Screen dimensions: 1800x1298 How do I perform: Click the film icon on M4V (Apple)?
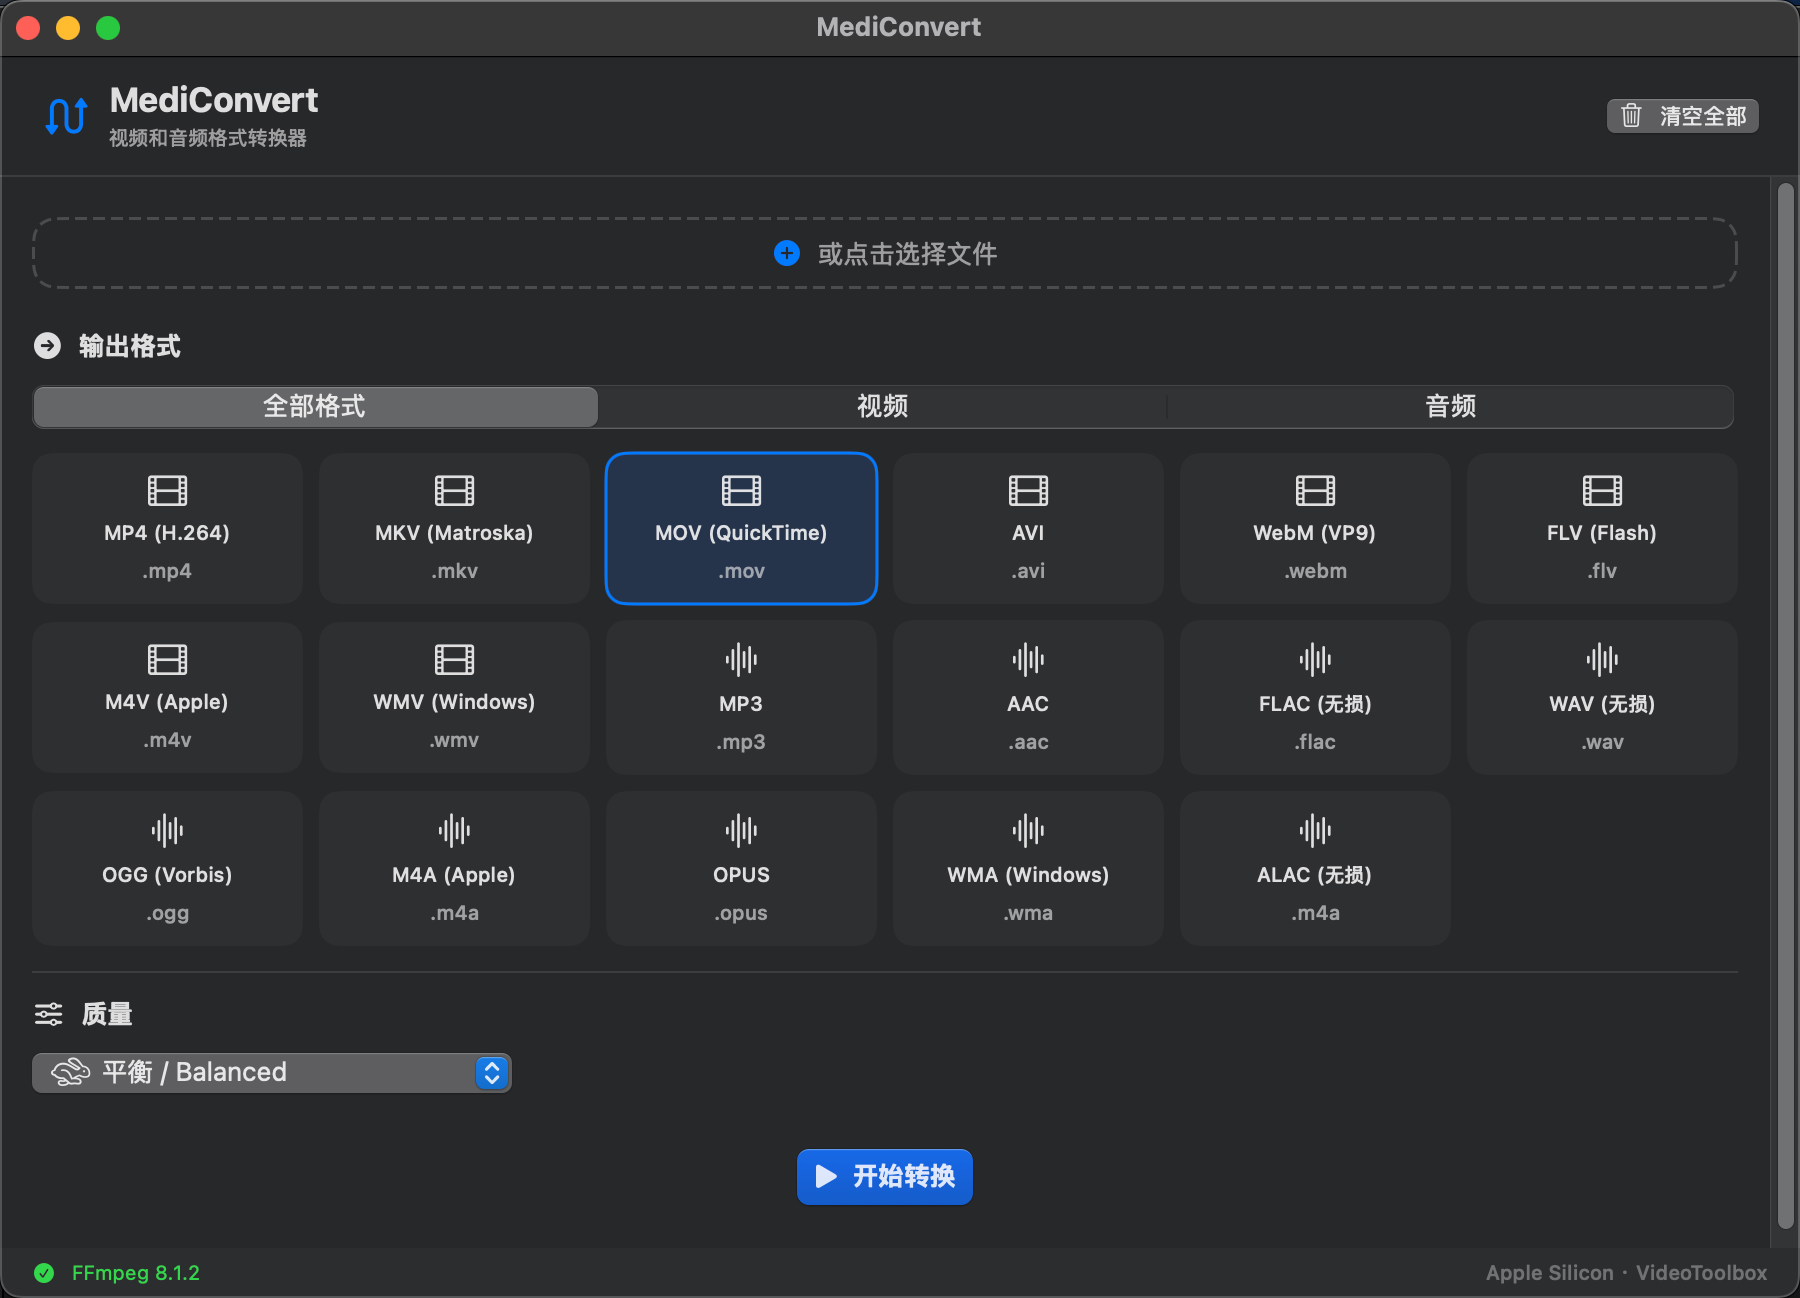point(167,659)
